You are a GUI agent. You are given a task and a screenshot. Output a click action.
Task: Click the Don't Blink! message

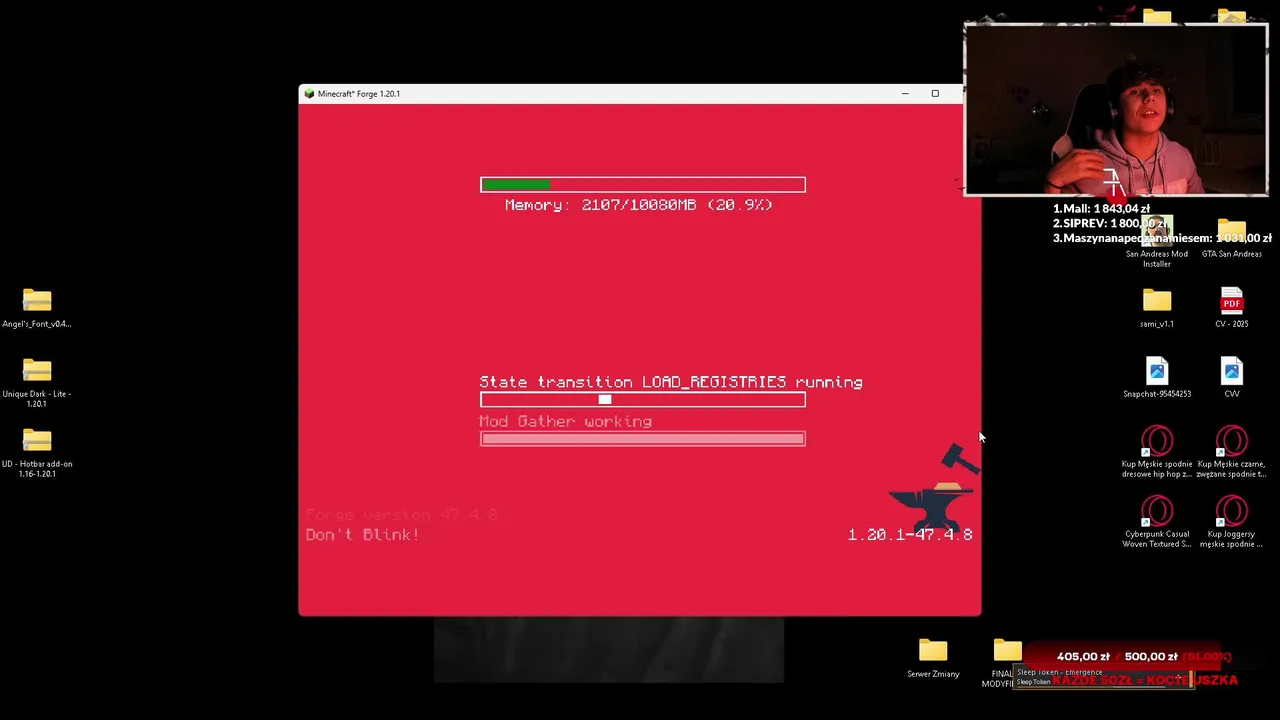point(363,535)
